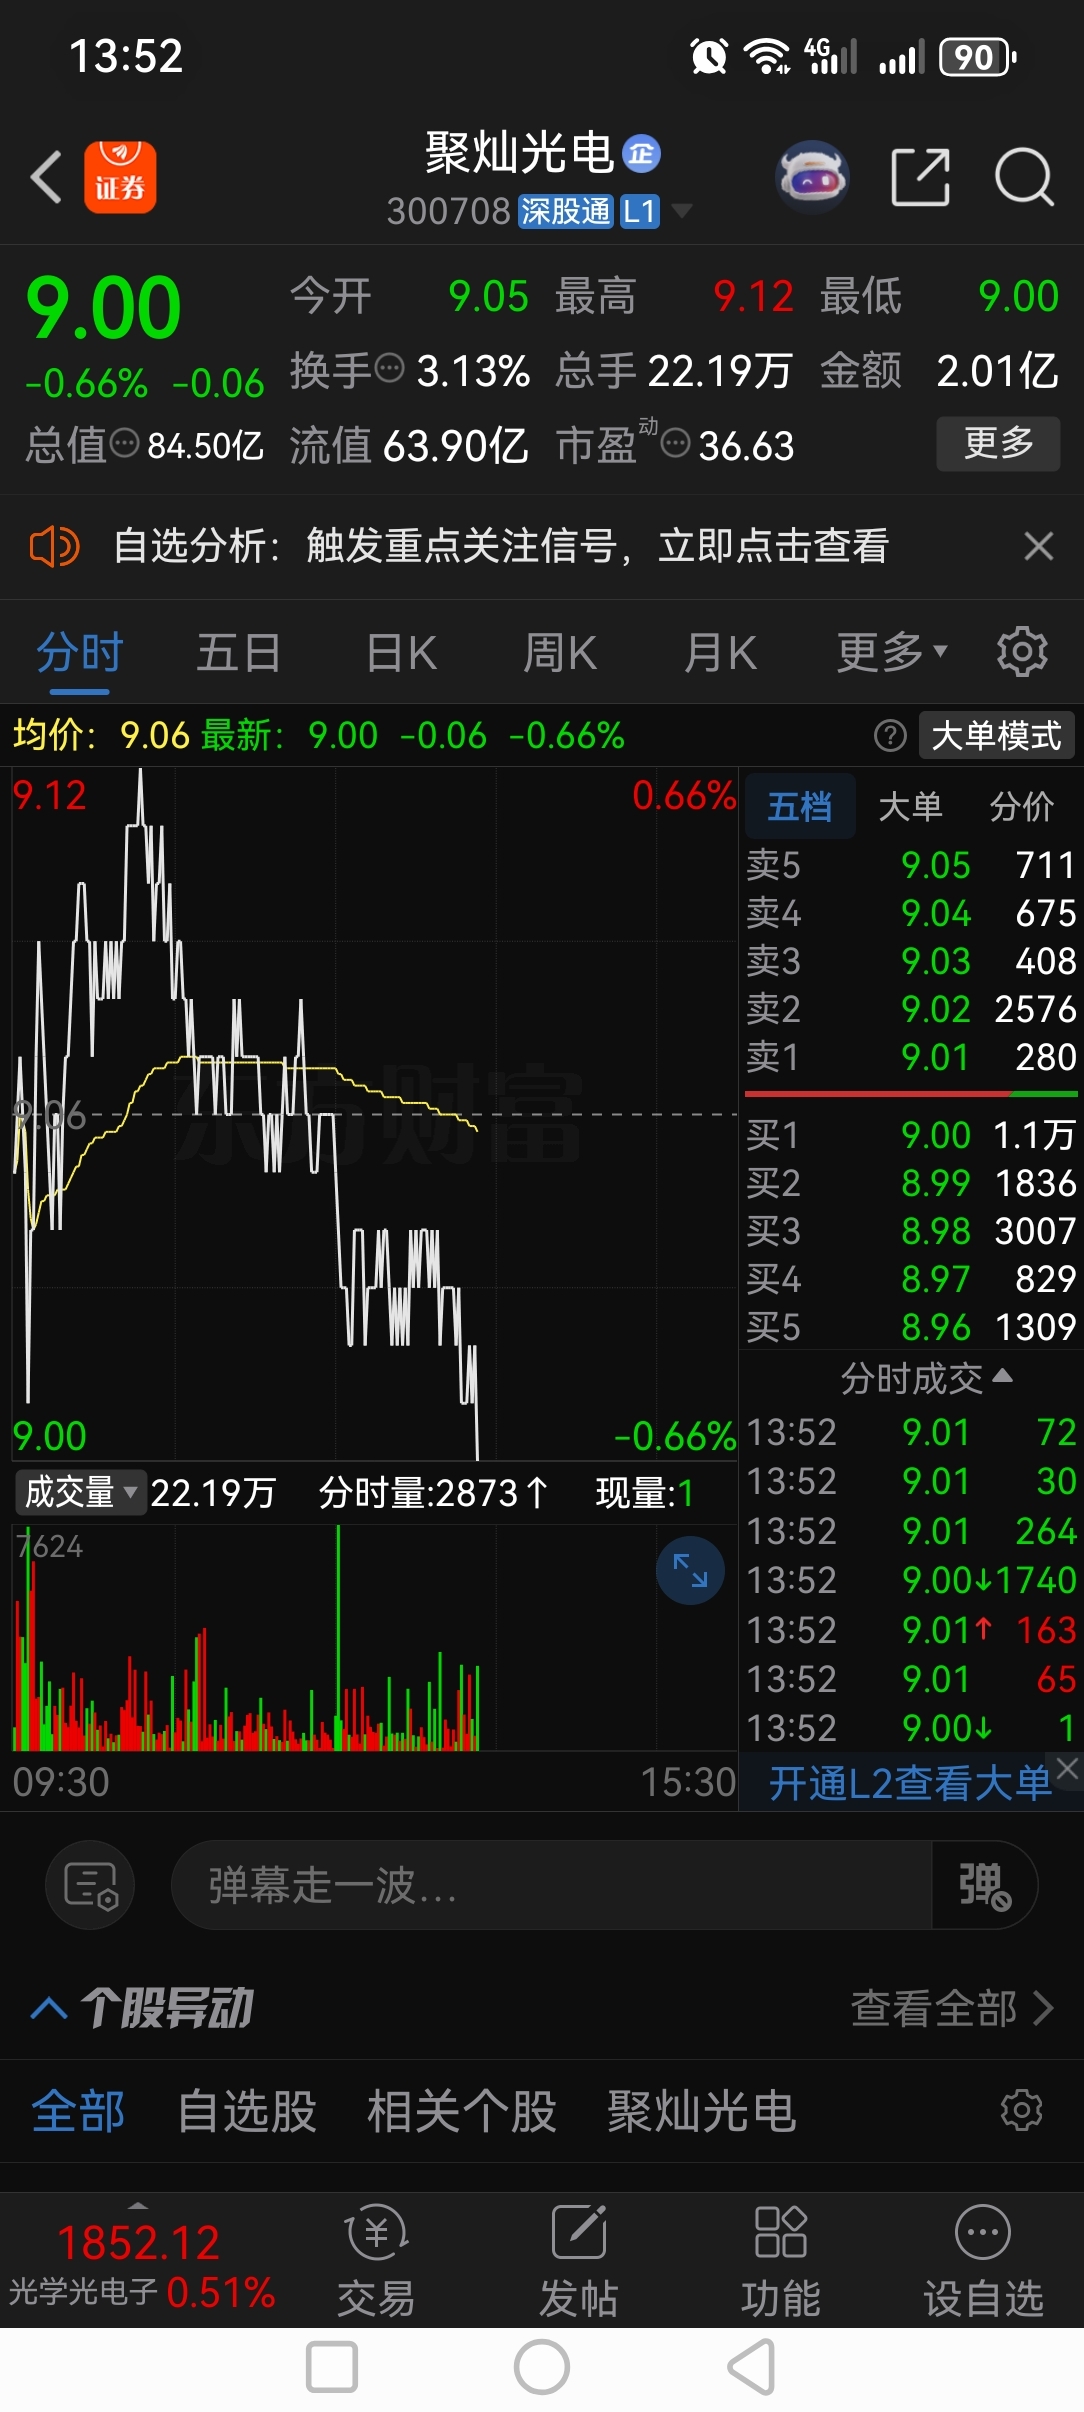The width and height of the screenshot is (1084, 2412).
Task: Tap 卖5 price 9.05 row
Action: [x=911, y=865]
